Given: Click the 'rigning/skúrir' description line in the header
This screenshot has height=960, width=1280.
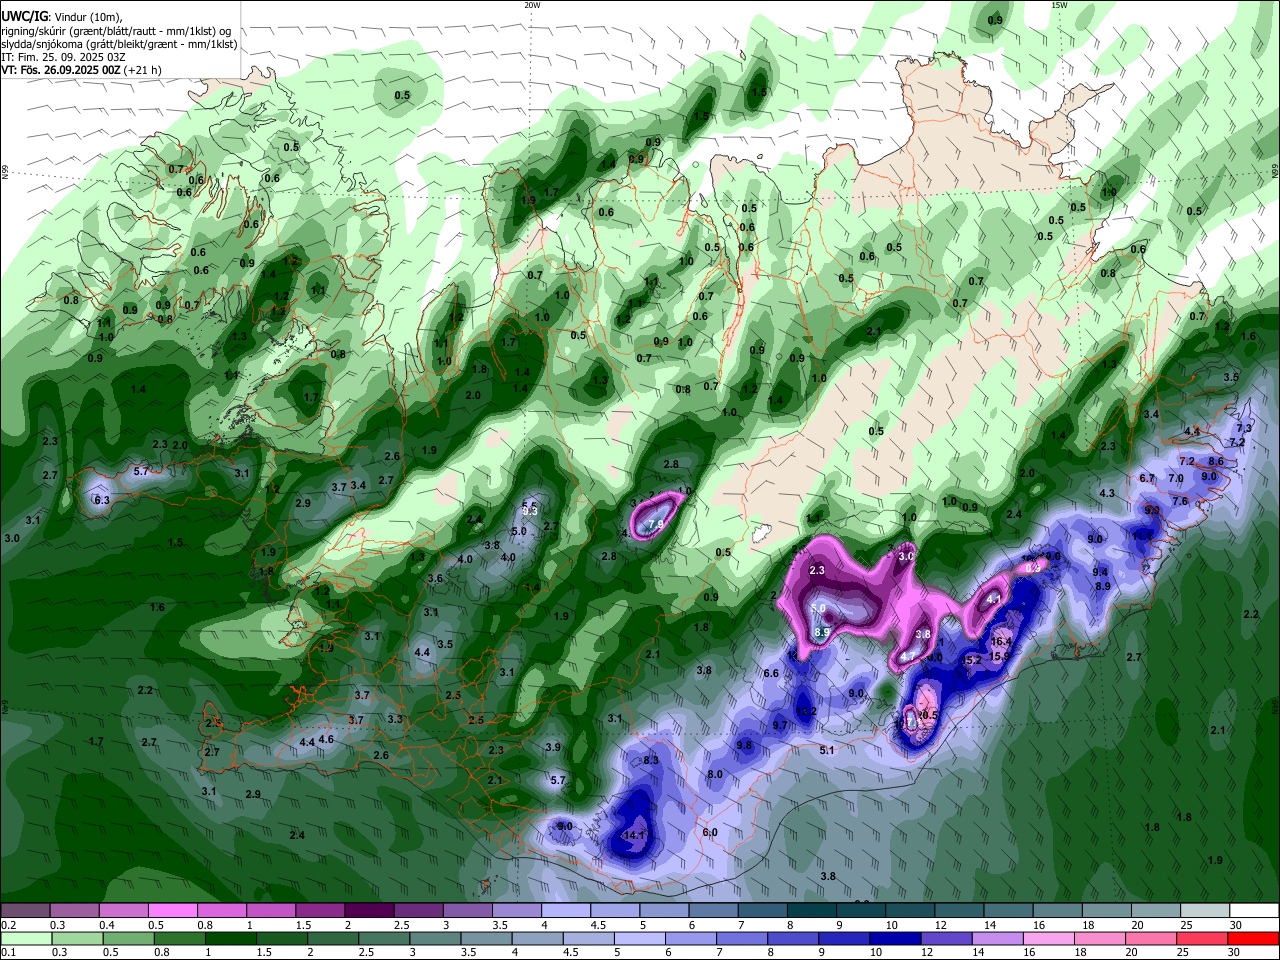Looking at the screenshot, I should (x=118, y=31).
